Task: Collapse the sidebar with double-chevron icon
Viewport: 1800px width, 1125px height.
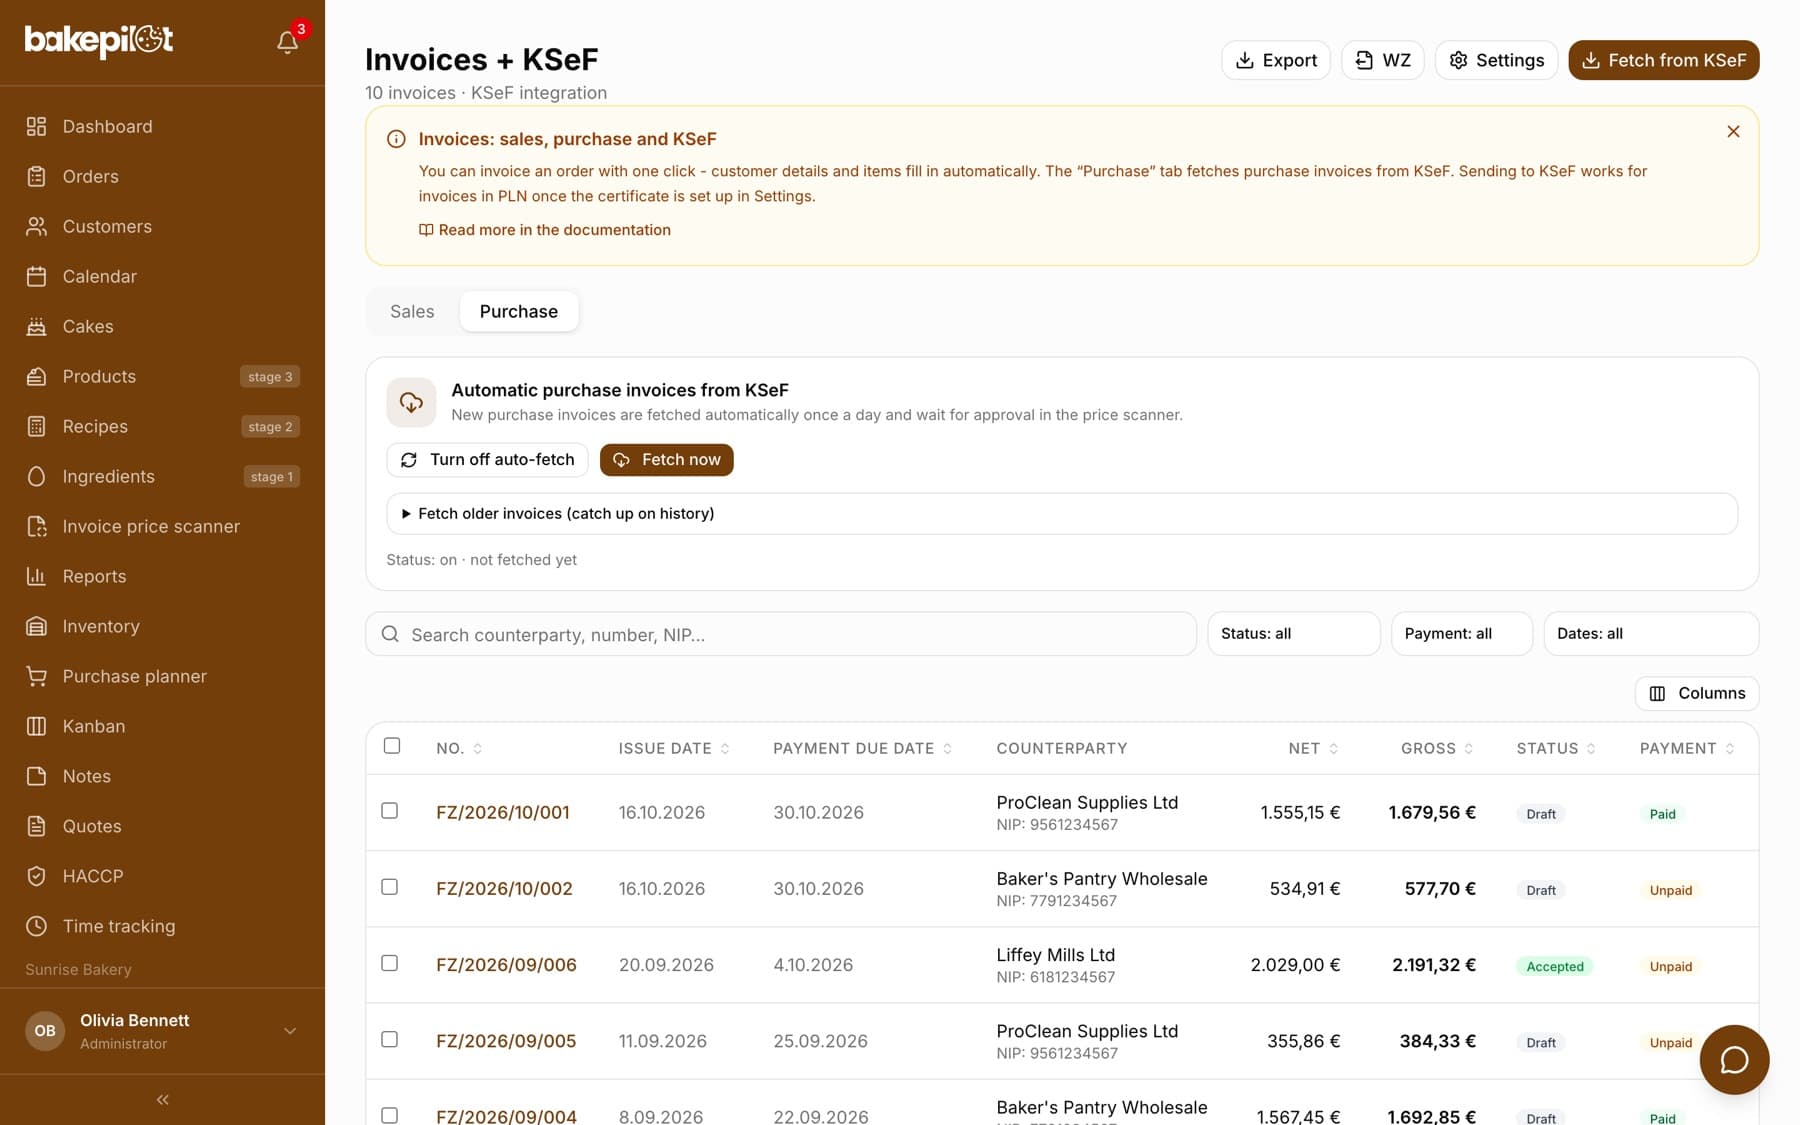Action: (162, 1099)
